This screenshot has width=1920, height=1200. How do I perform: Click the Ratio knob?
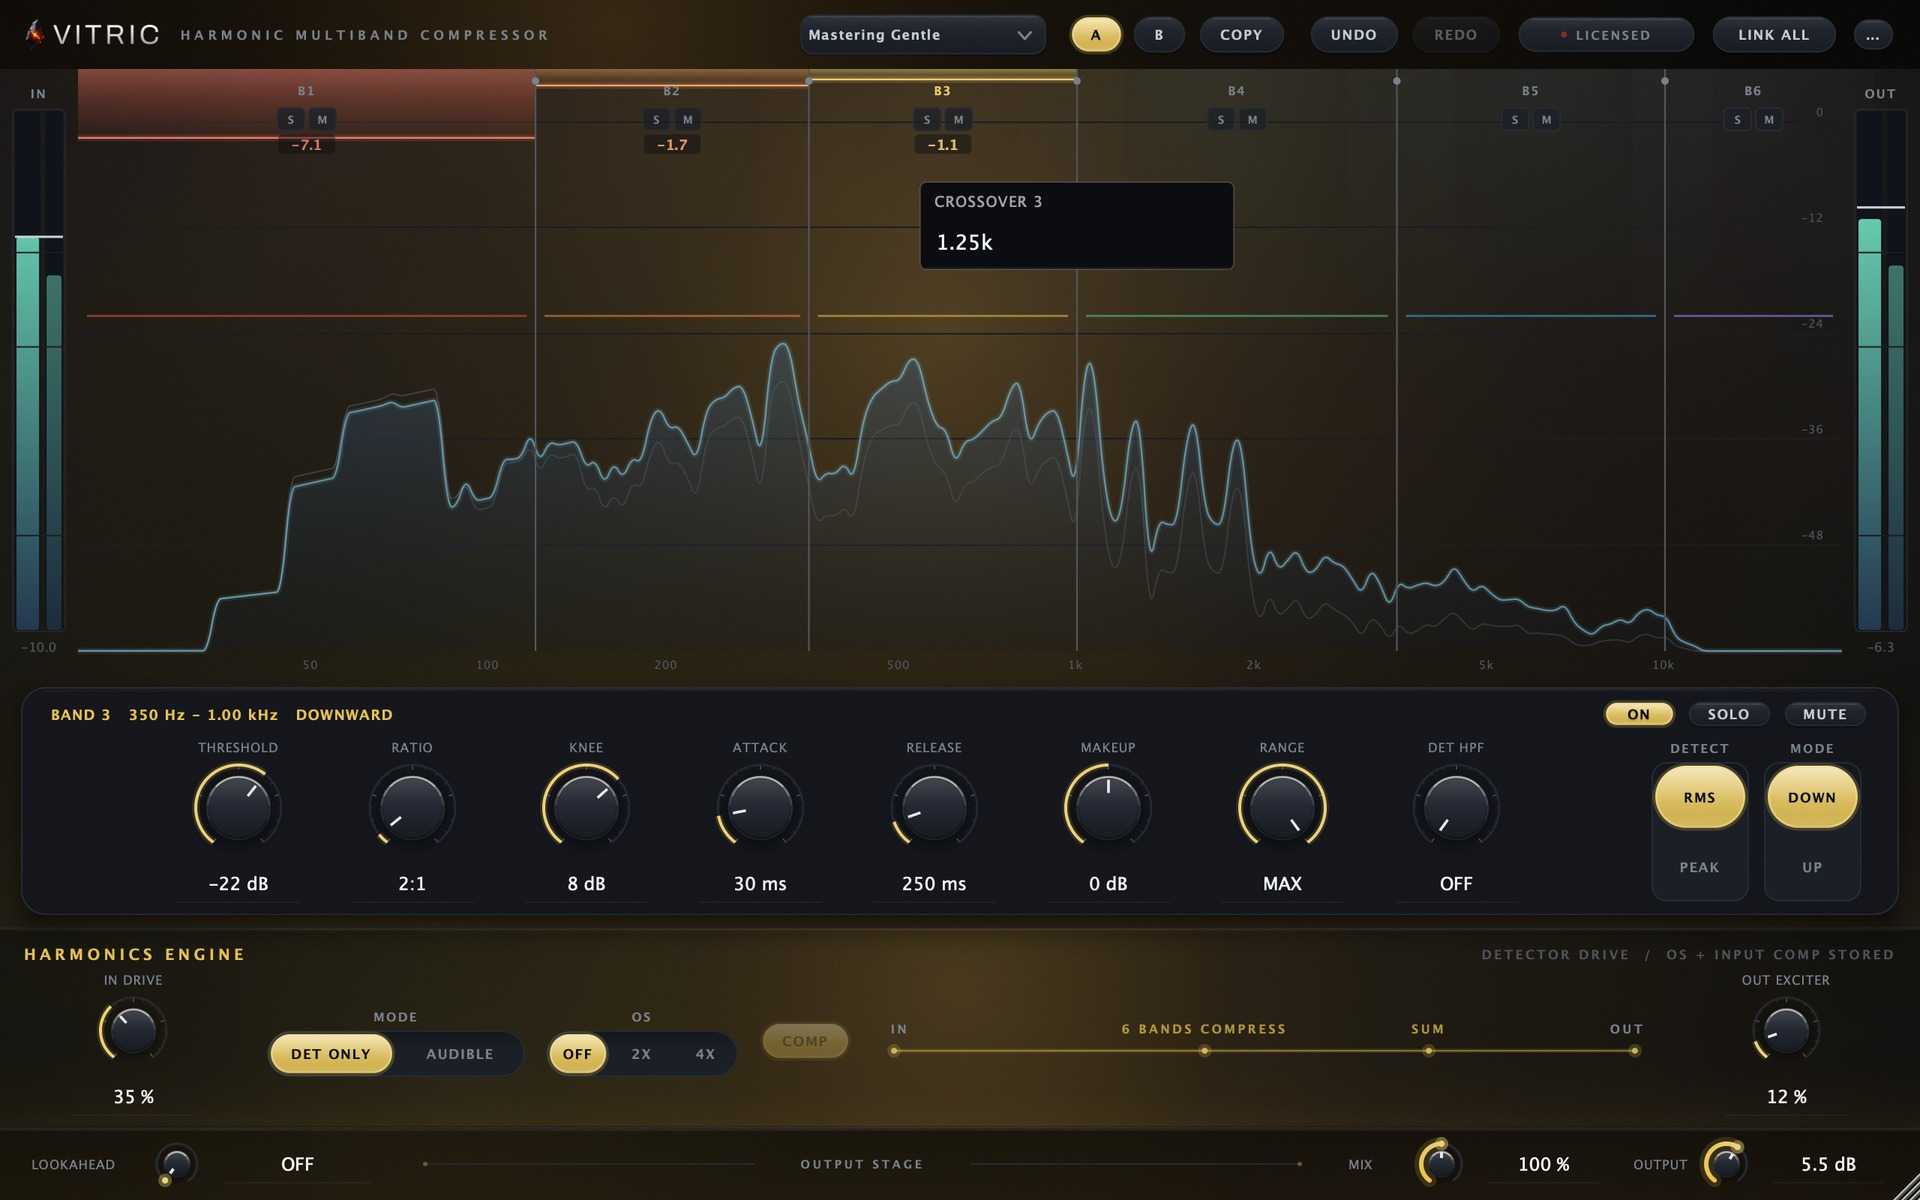[x=412, y=806]
